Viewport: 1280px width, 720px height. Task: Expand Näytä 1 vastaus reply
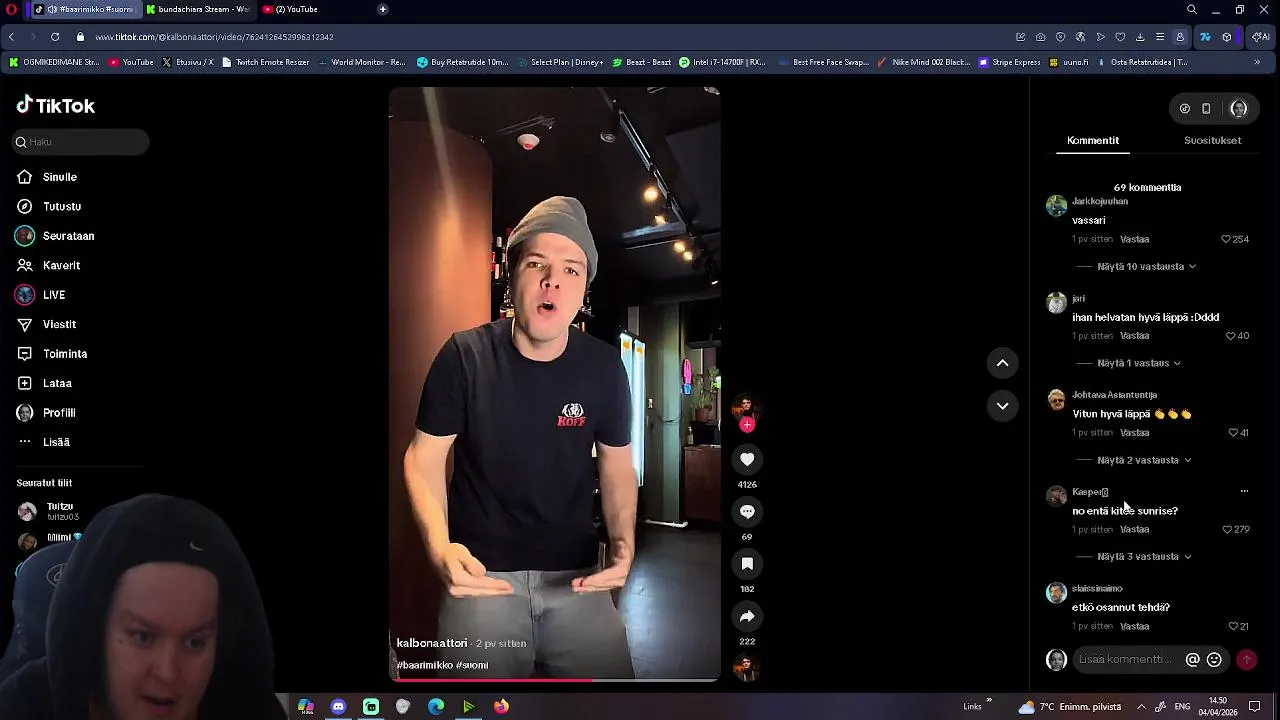1139,363
